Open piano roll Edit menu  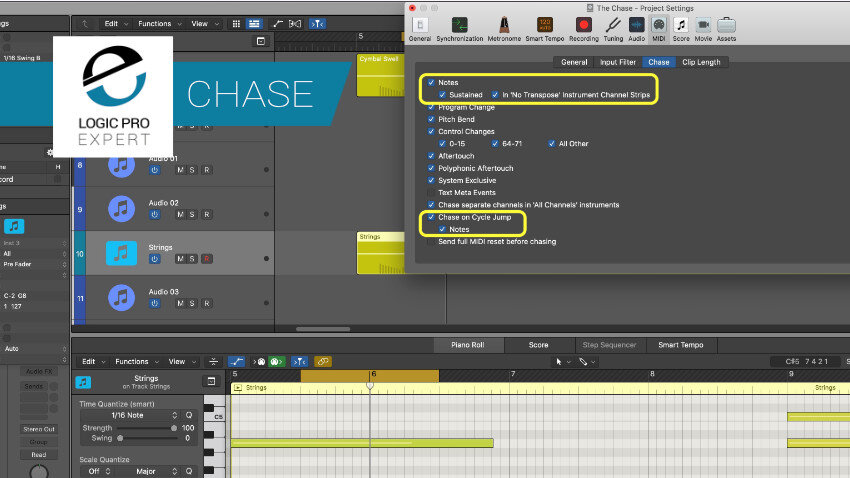[x=93, y=361]
